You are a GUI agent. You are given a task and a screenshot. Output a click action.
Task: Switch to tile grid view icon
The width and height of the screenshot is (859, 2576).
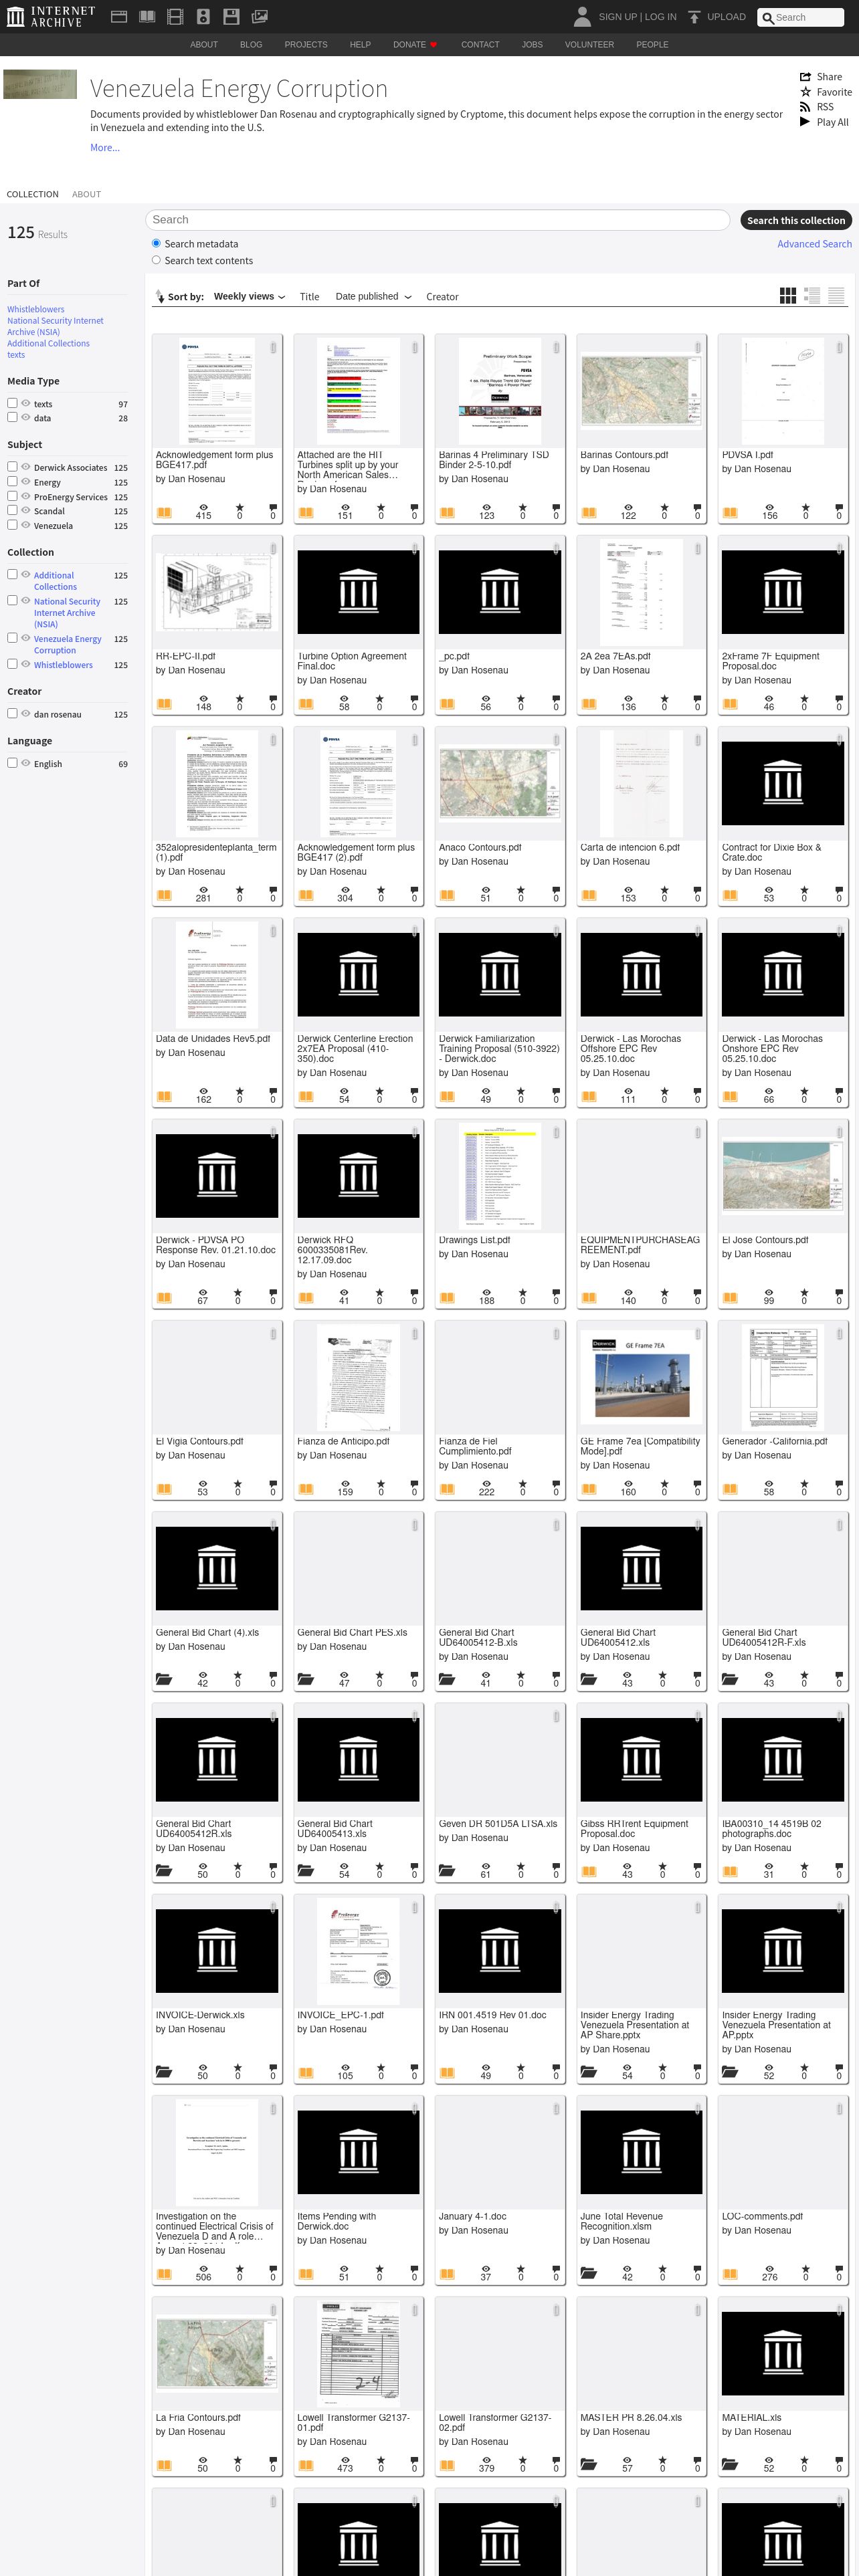(x=788, y=295)
